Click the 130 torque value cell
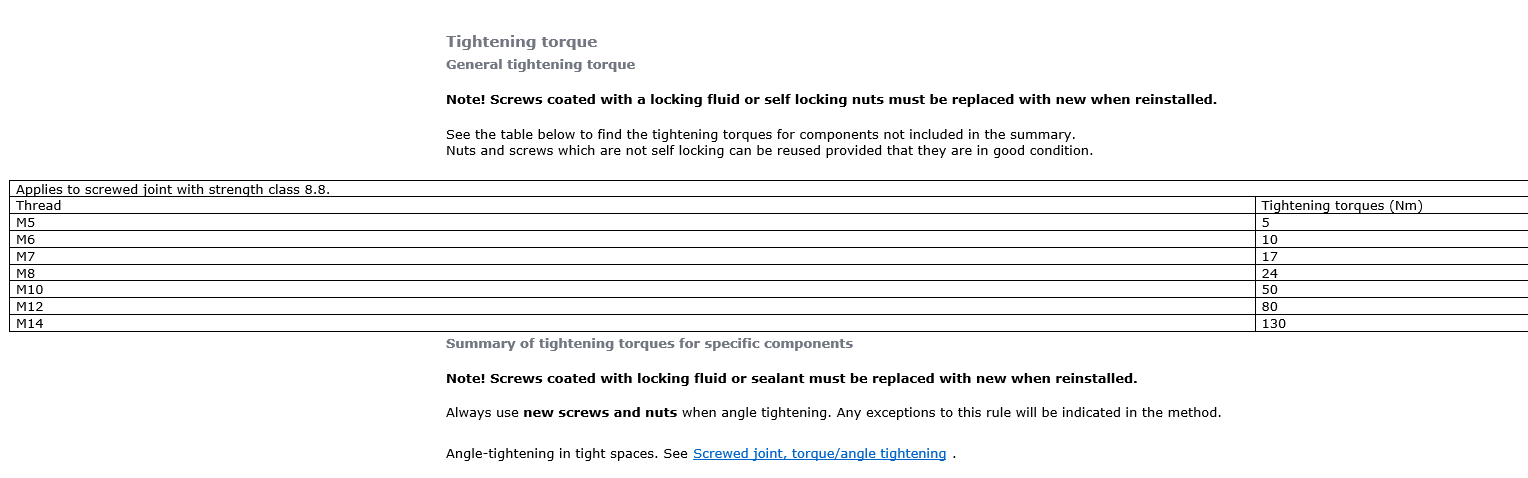The image size is (1528, 478). 1274,324
